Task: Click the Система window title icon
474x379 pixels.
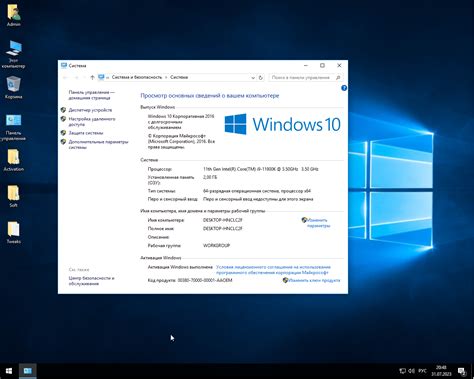Action: [64, 66]
